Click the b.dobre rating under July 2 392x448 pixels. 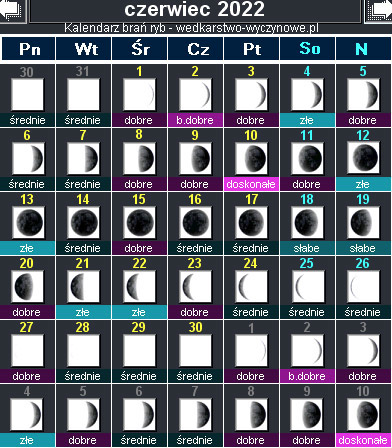click(307, 376)
